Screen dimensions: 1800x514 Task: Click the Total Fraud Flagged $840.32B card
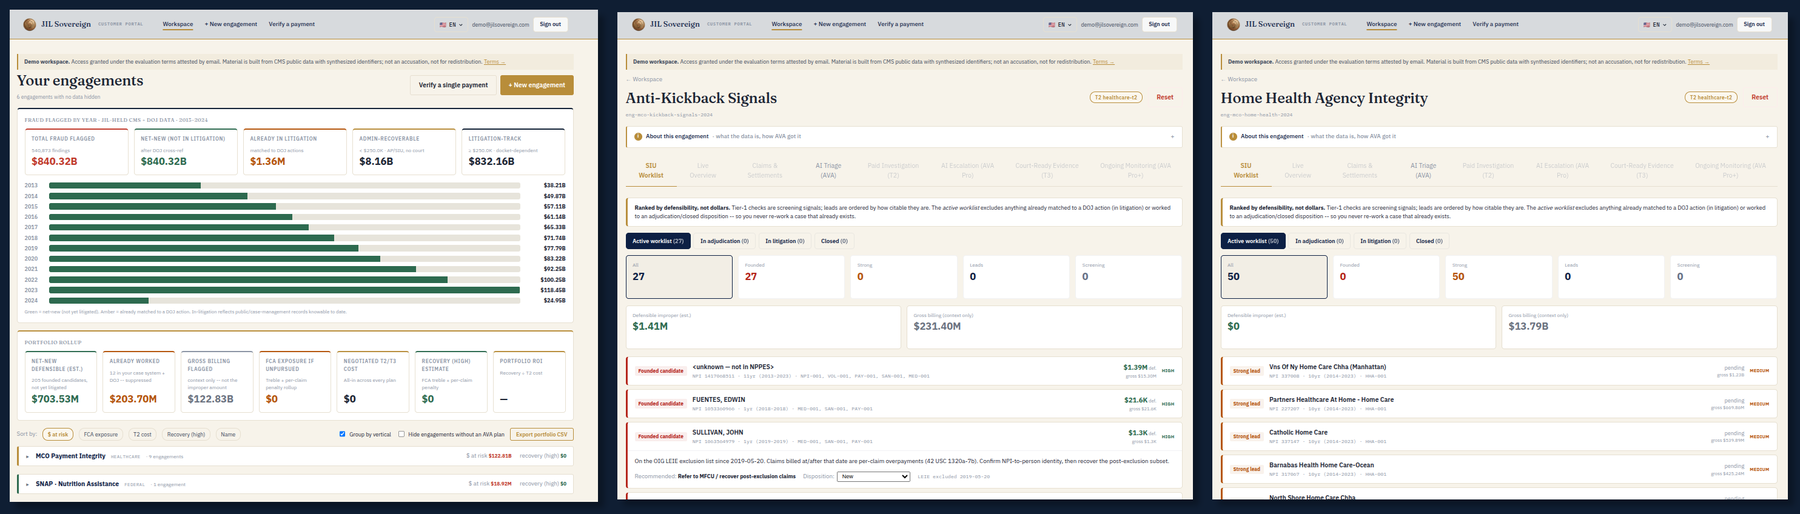coord(77,151)
